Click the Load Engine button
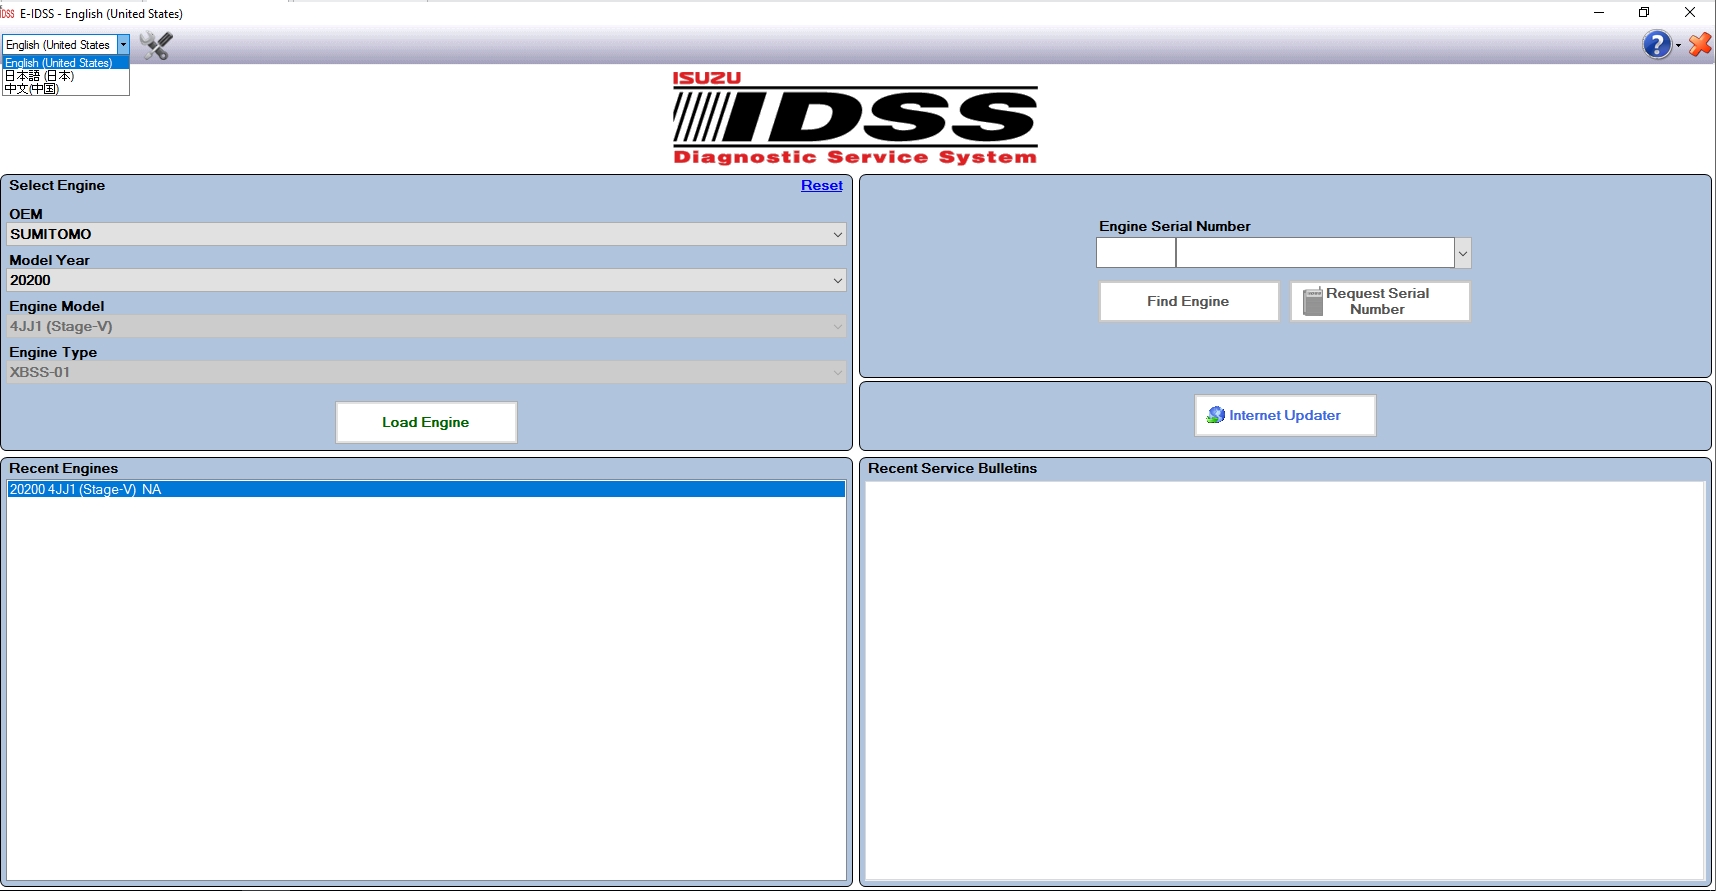The image size is (1716, 891). (426, 422)
